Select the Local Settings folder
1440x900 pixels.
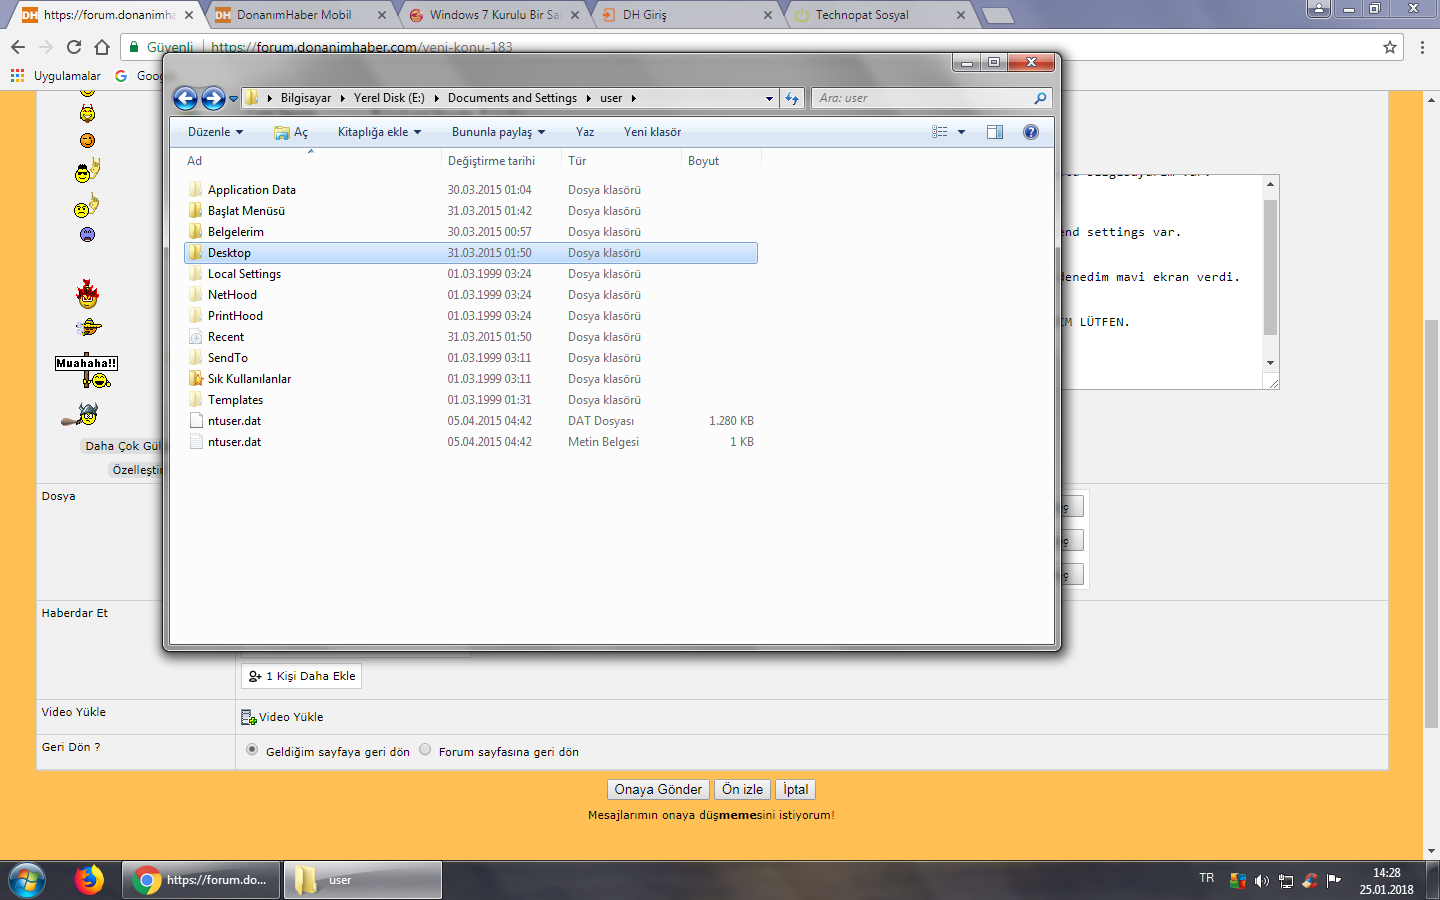click(244, 274)
